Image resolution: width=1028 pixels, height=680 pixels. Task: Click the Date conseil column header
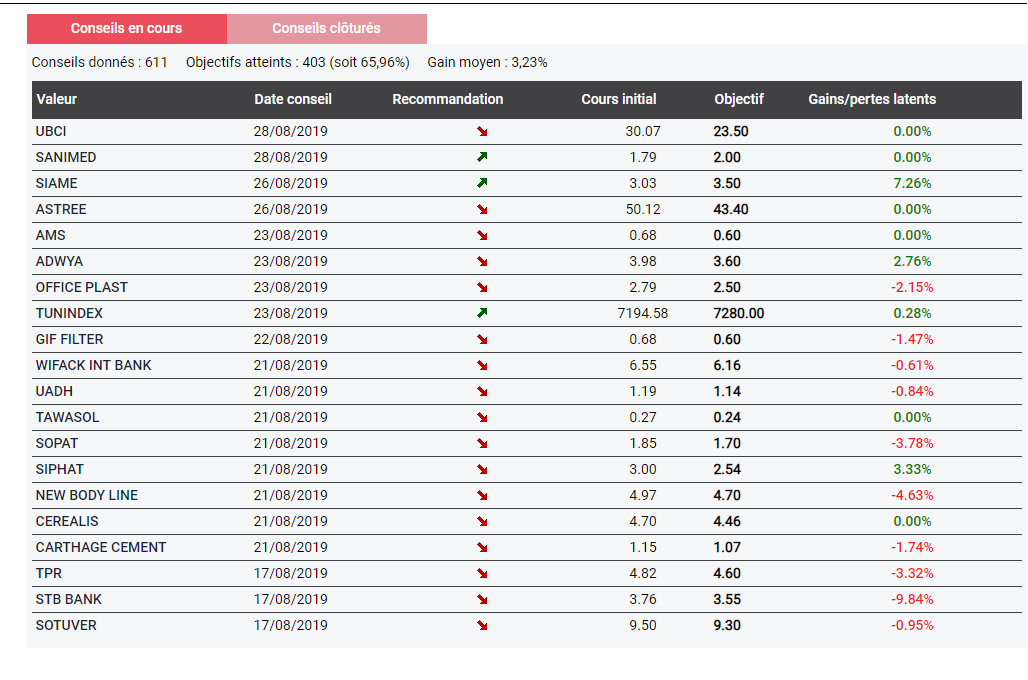[293, 100]
